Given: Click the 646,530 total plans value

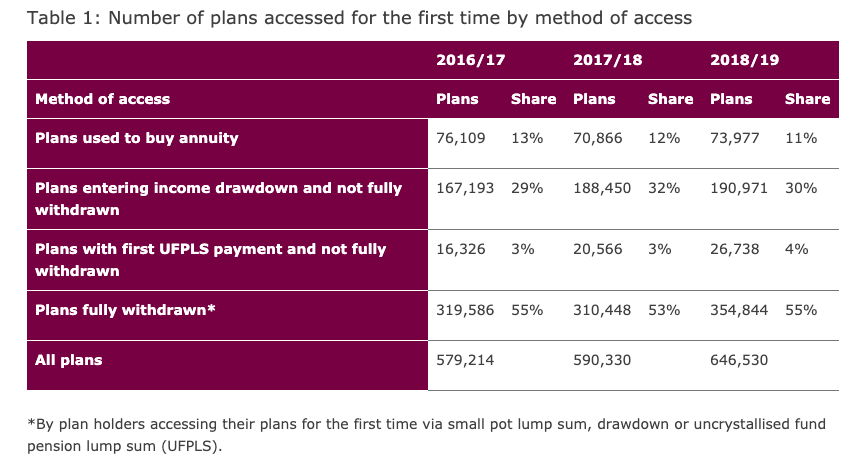Looking at the screenshot, I should pyautogui.click(x=739, y=360).
